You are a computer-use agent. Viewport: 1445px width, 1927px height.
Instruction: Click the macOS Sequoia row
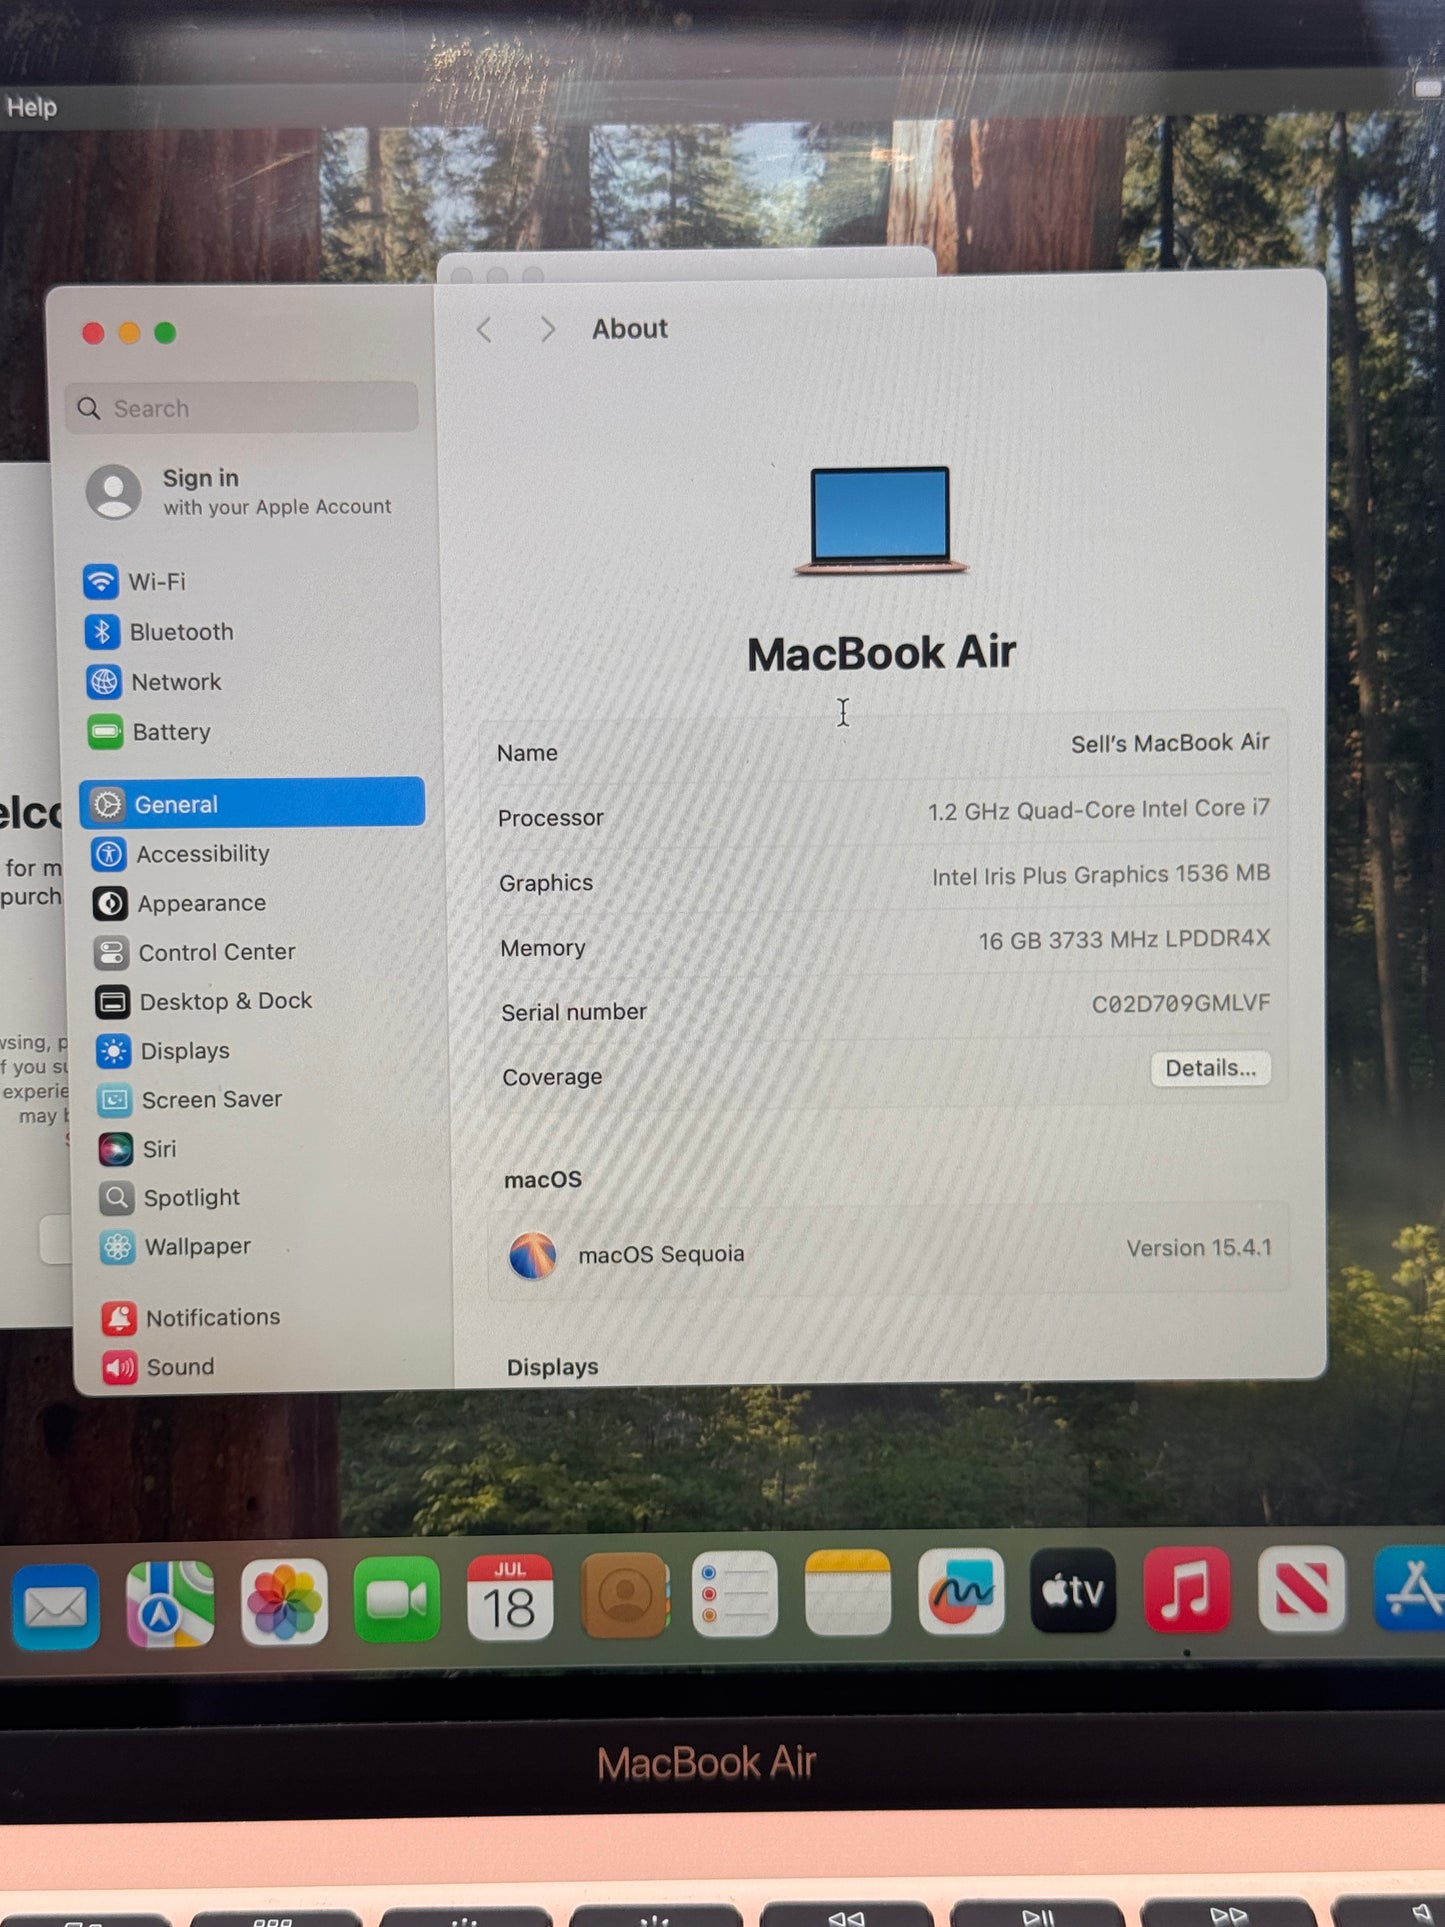(888, 1251)
